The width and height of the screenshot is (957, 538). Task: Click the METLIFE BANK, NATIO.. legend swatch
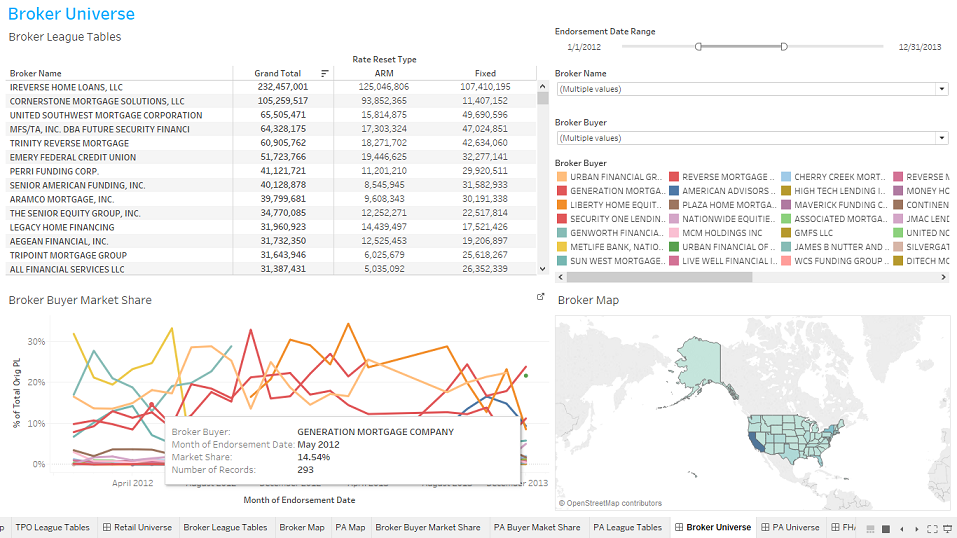[x=562, y=247]
